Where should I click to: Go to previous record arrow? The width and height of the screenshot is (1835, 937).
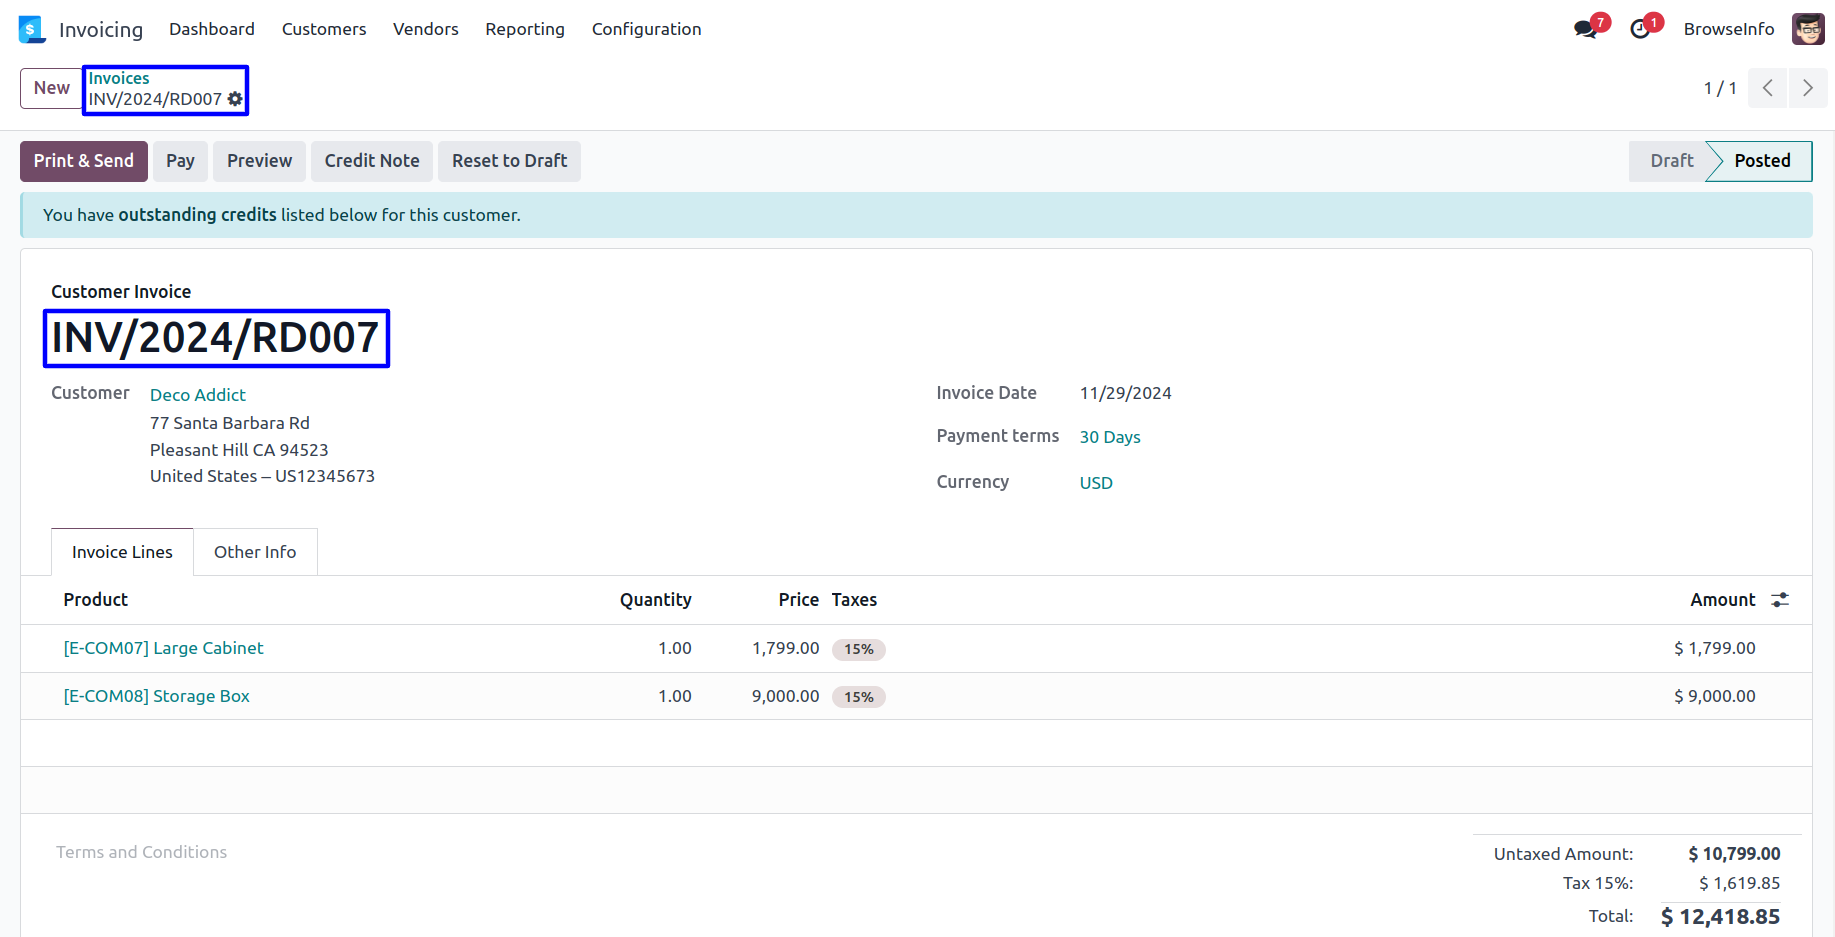click(x=1767, y=88)
